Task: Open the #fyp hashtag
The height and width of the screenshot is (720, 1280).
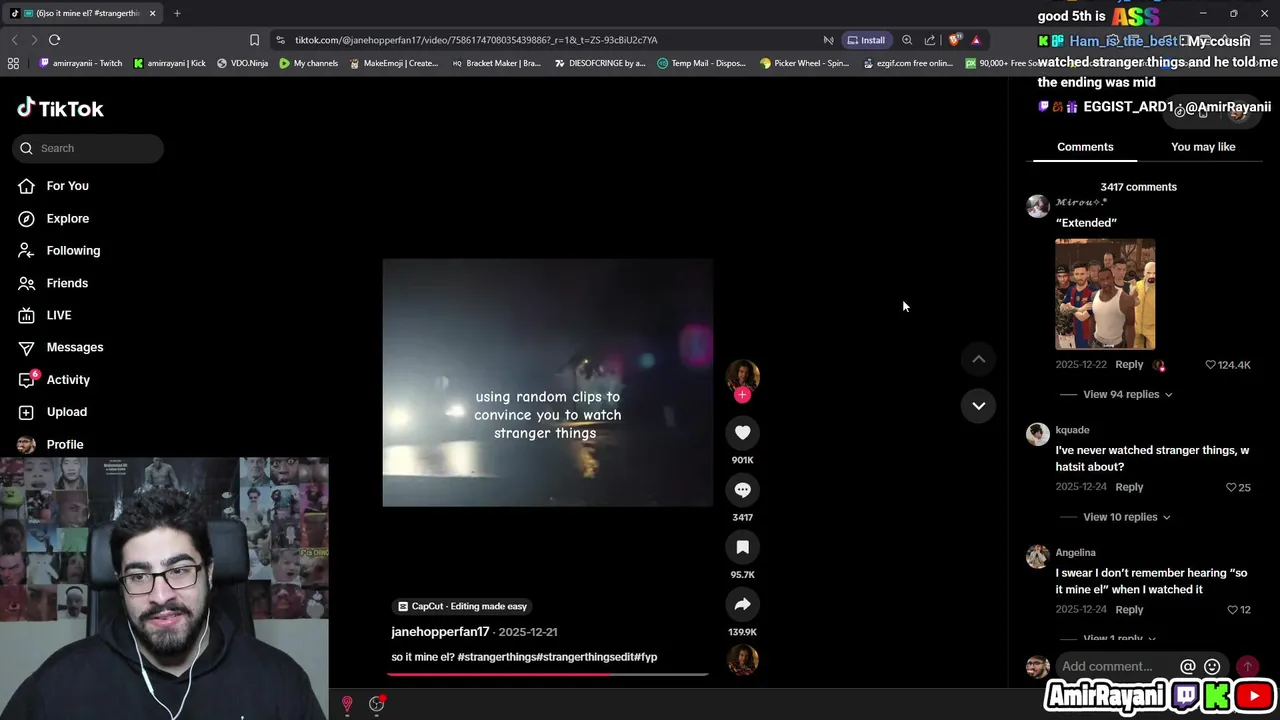Action: click(646, 657)
